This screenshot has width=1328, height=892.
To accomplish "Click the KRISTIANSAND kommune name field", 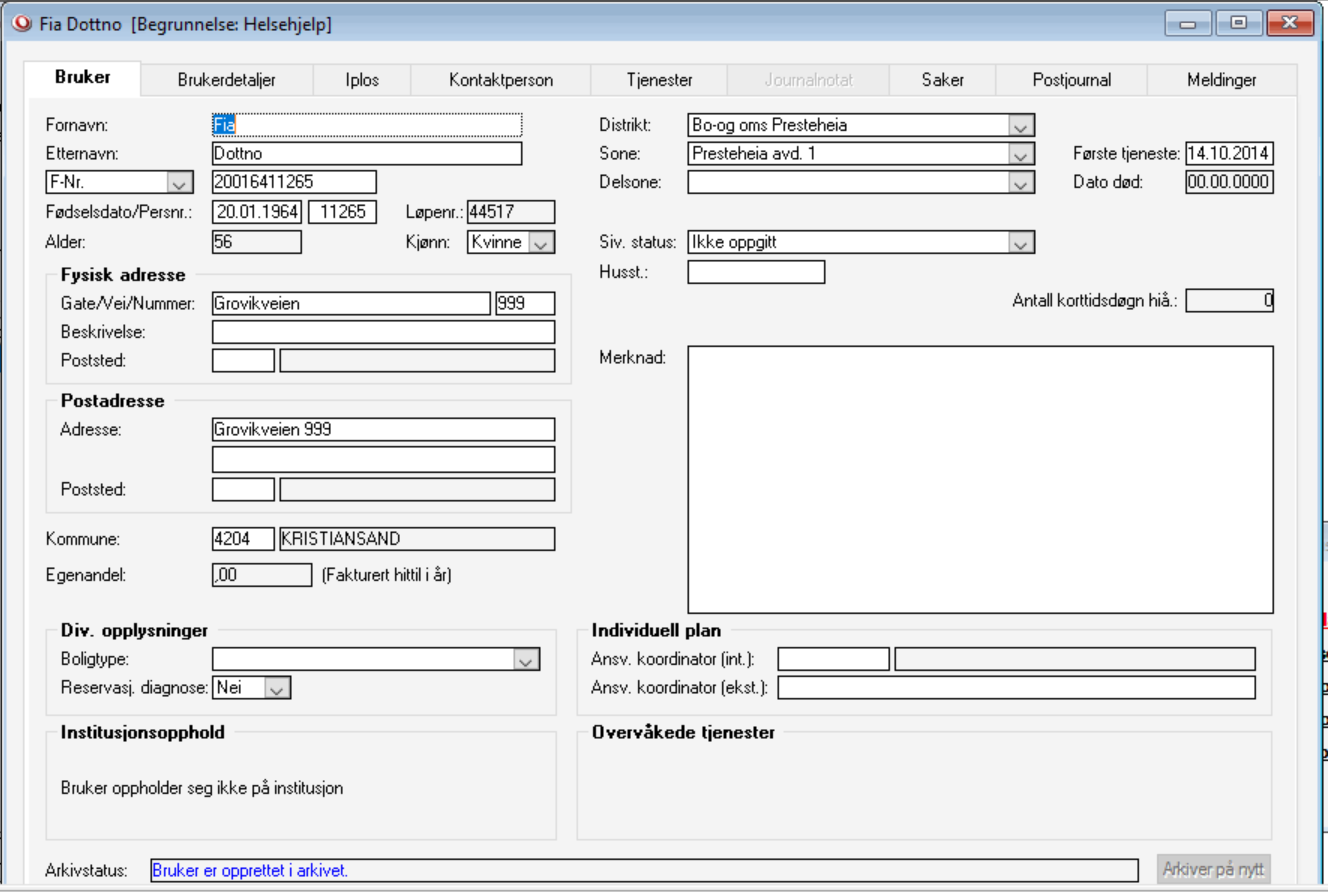I will (x=417, y=539).
